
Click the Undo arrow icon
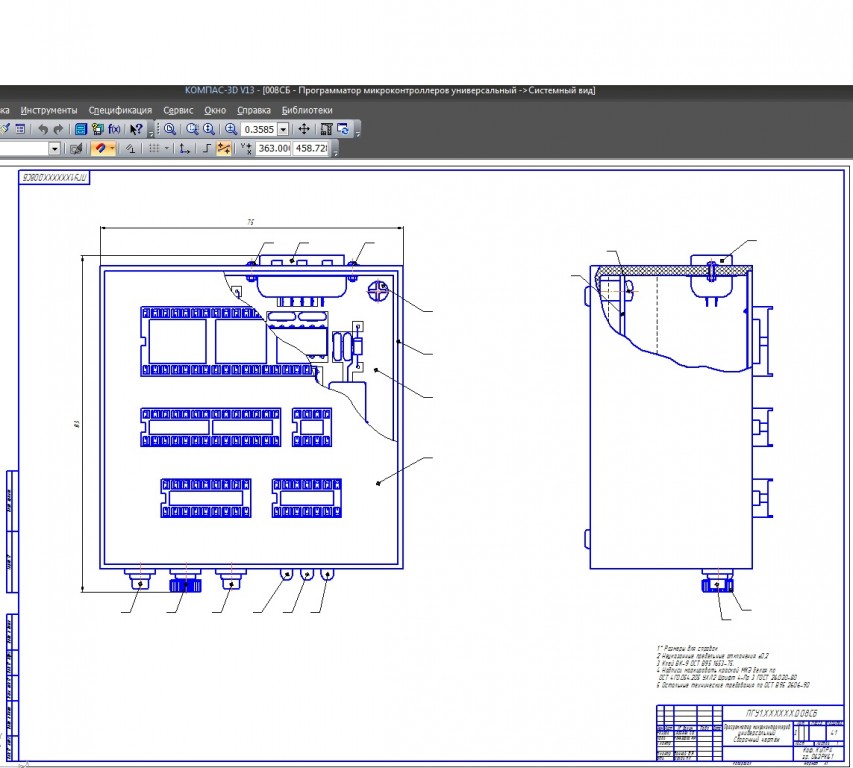[x=43, y=129]
